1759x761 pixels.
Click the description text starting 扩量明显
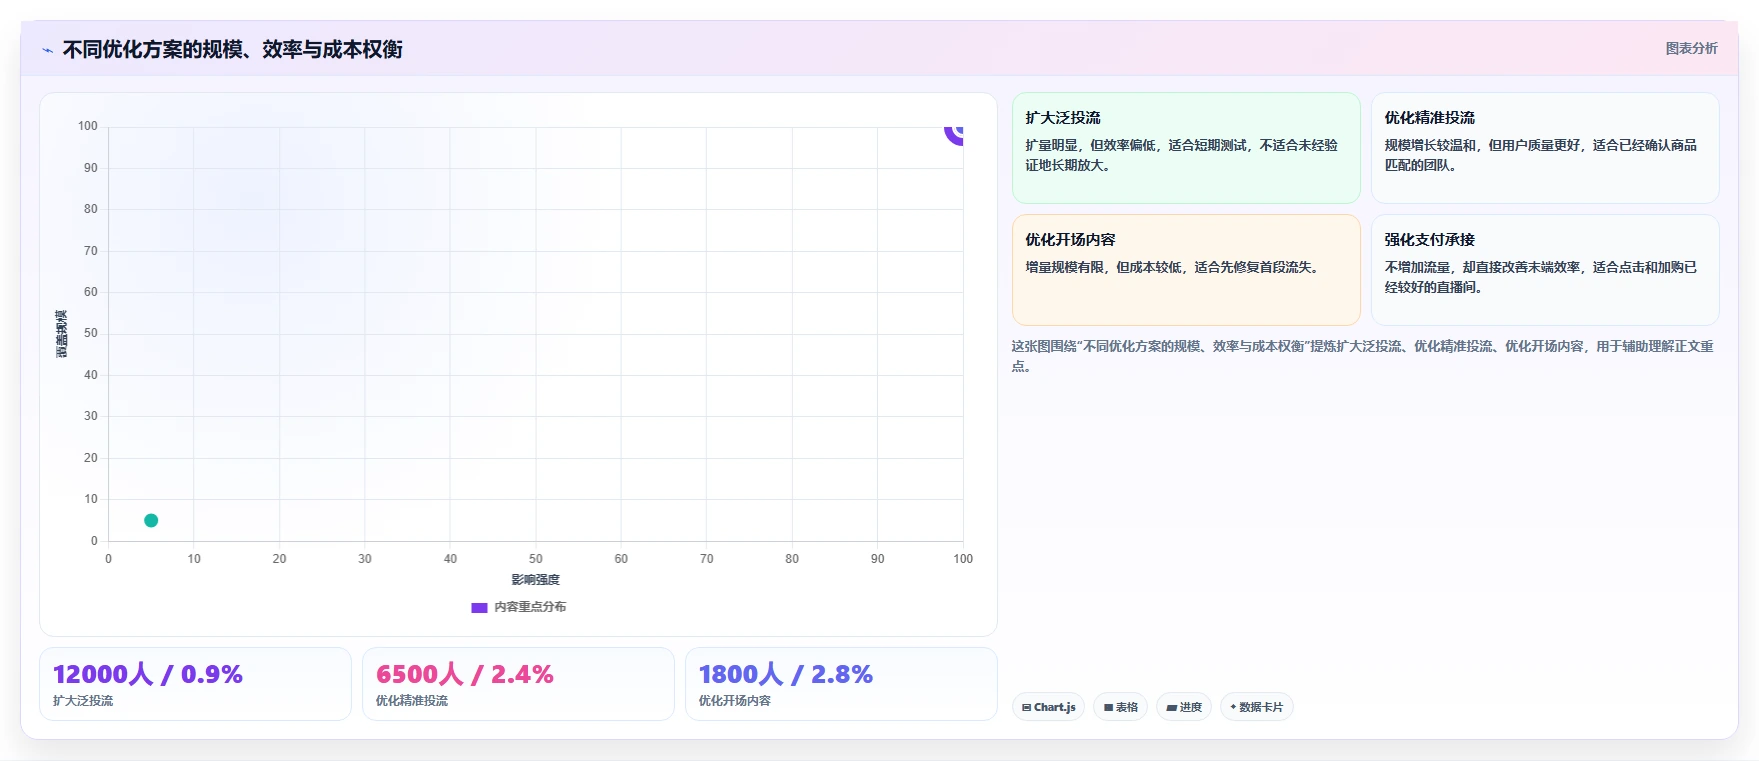1182,155
